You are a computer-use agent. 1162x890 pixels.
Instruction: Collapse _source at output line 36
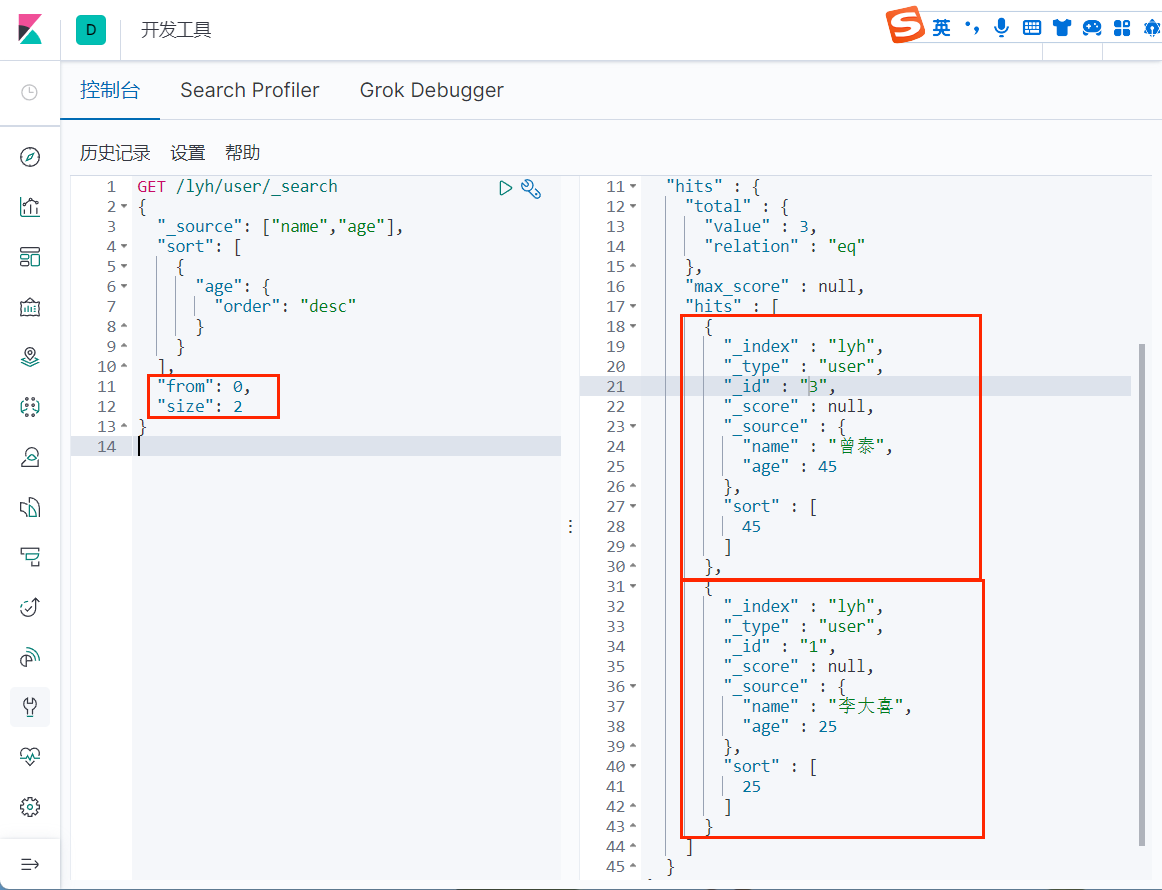click(633, 687)
